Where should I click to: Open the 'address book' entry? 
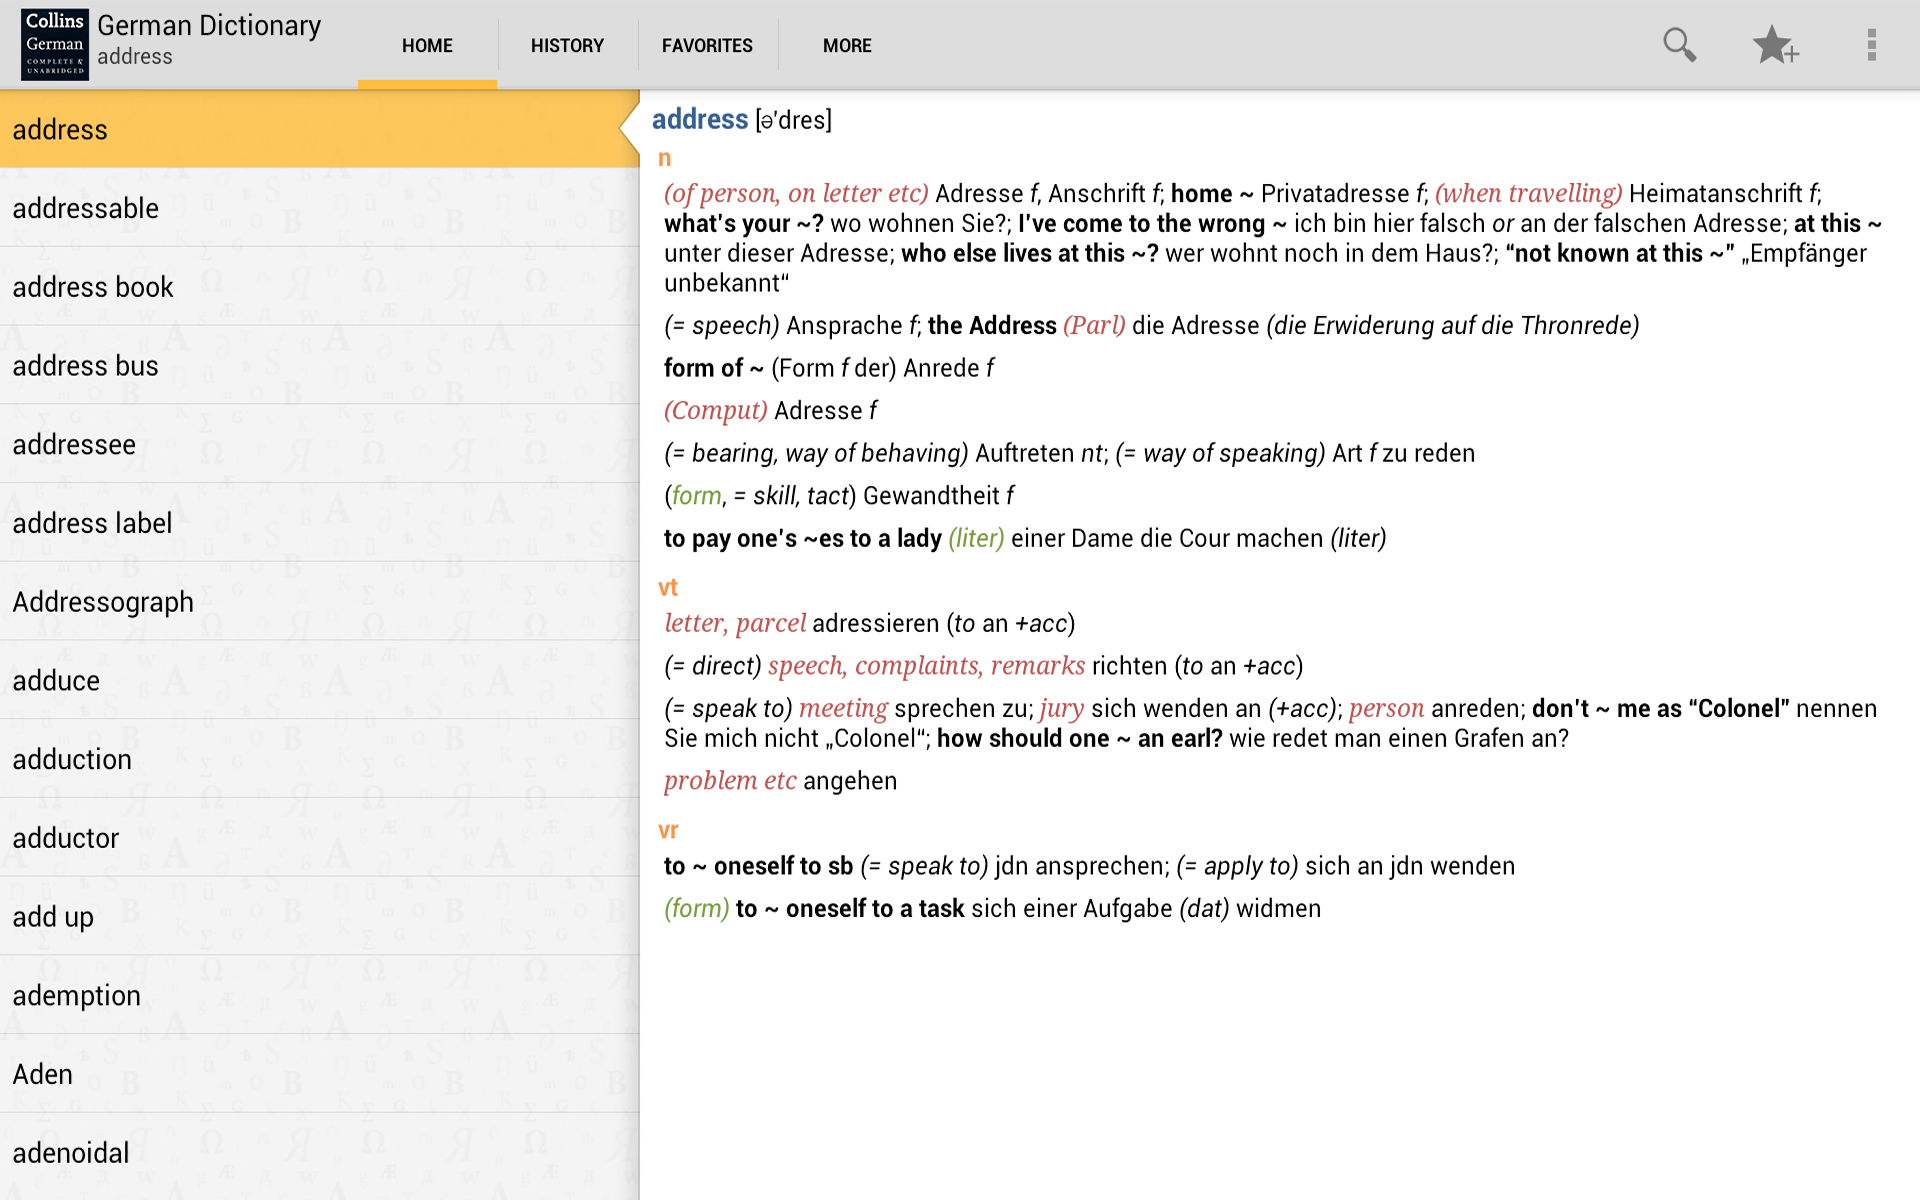coord(93,287)
